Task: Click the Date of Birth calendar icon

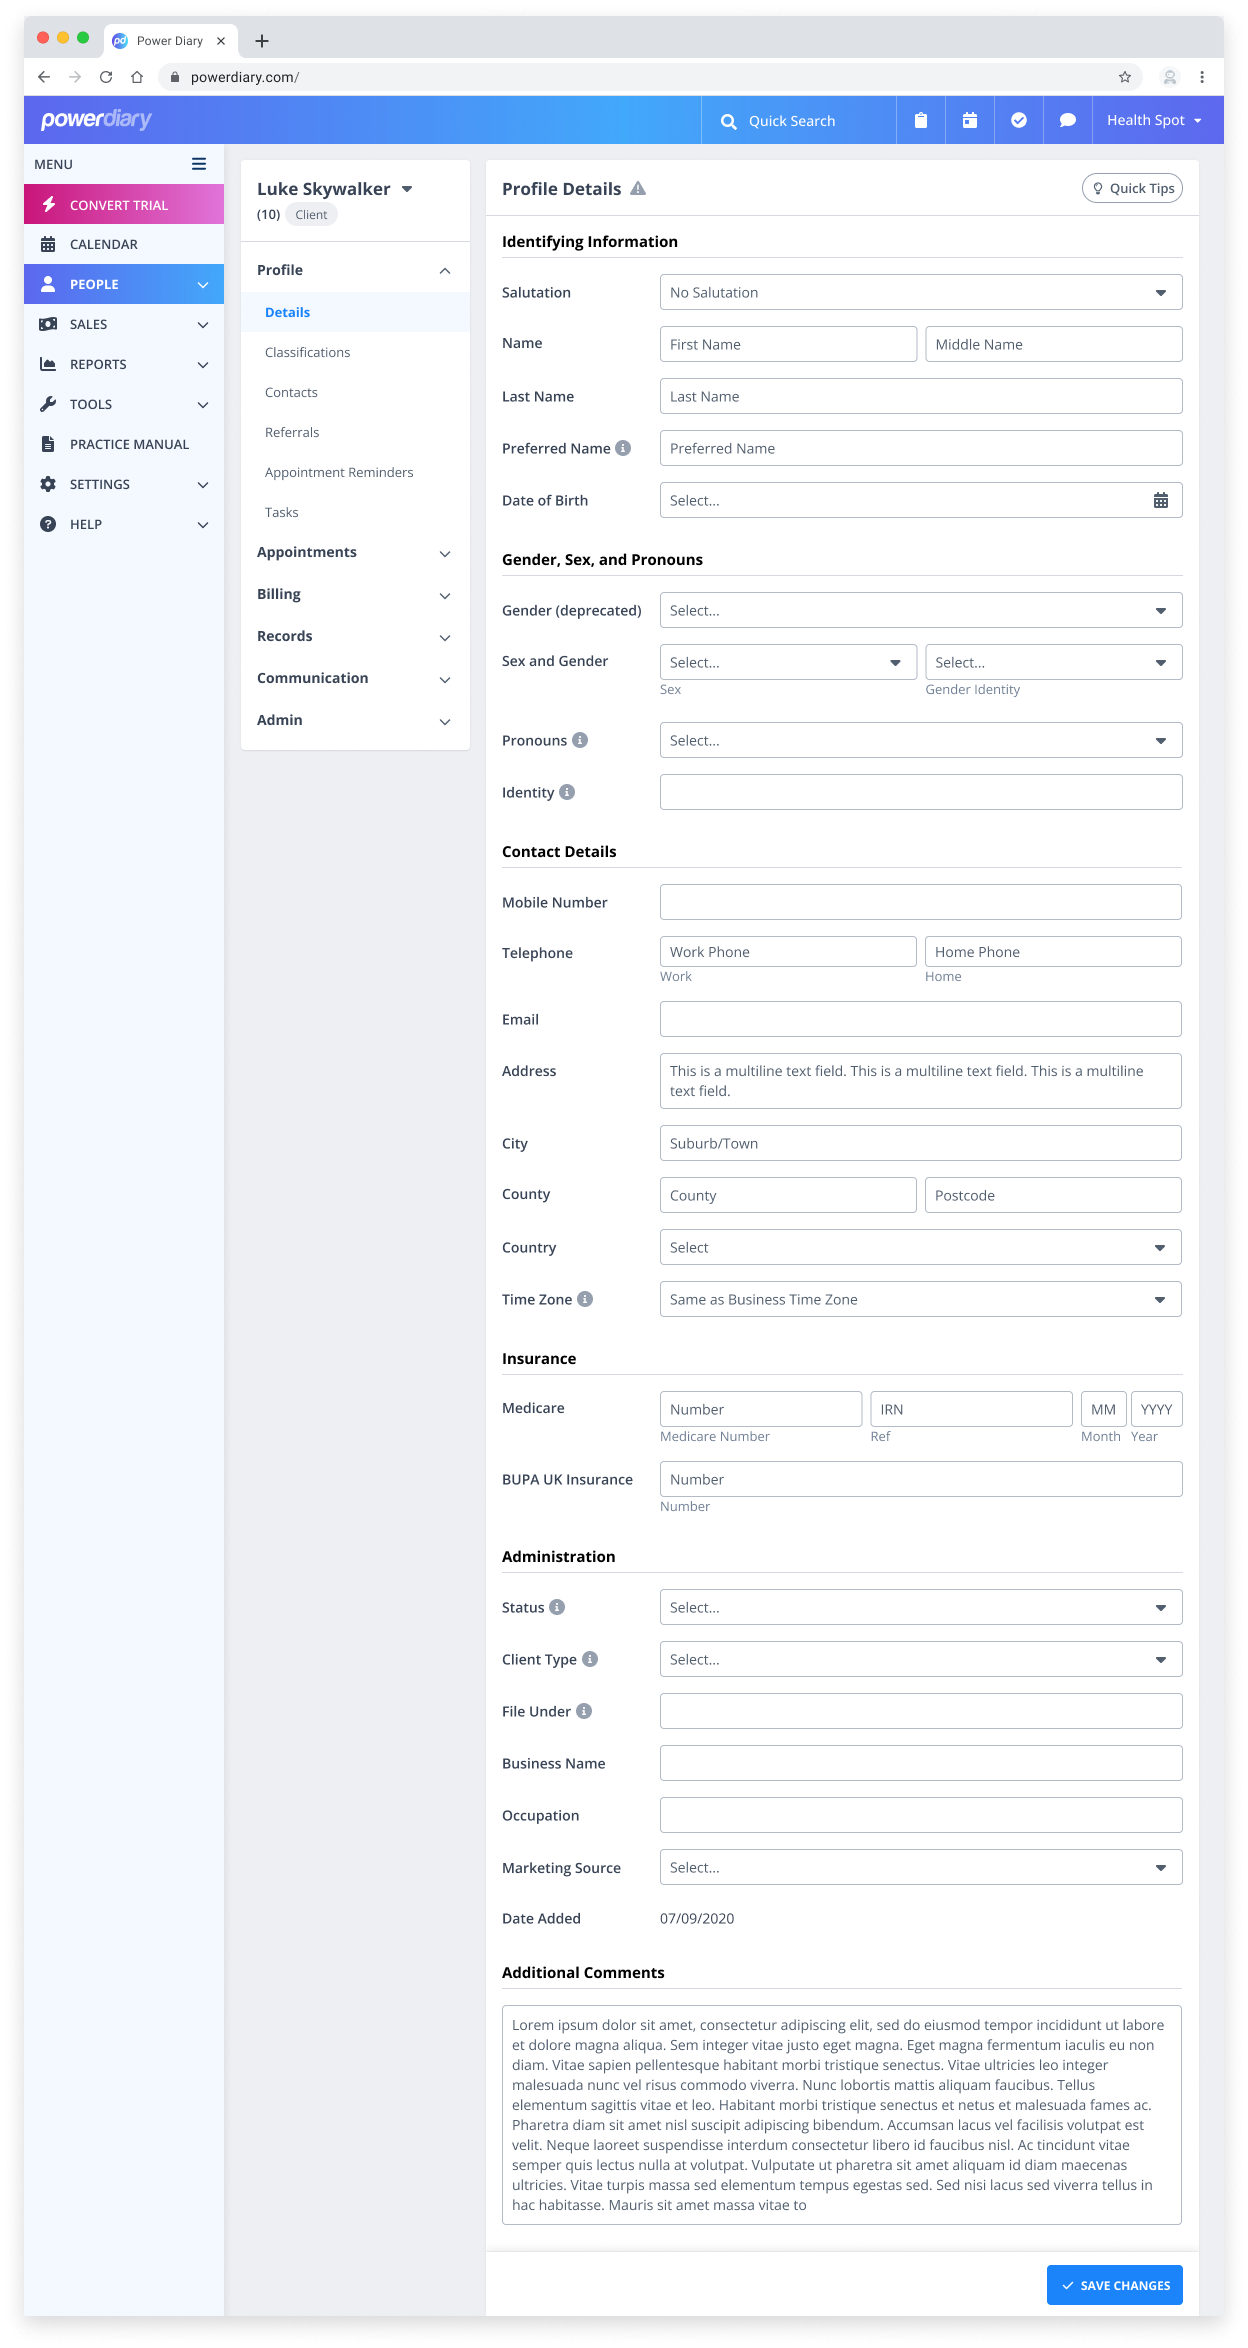Action: pos(1160,500)
